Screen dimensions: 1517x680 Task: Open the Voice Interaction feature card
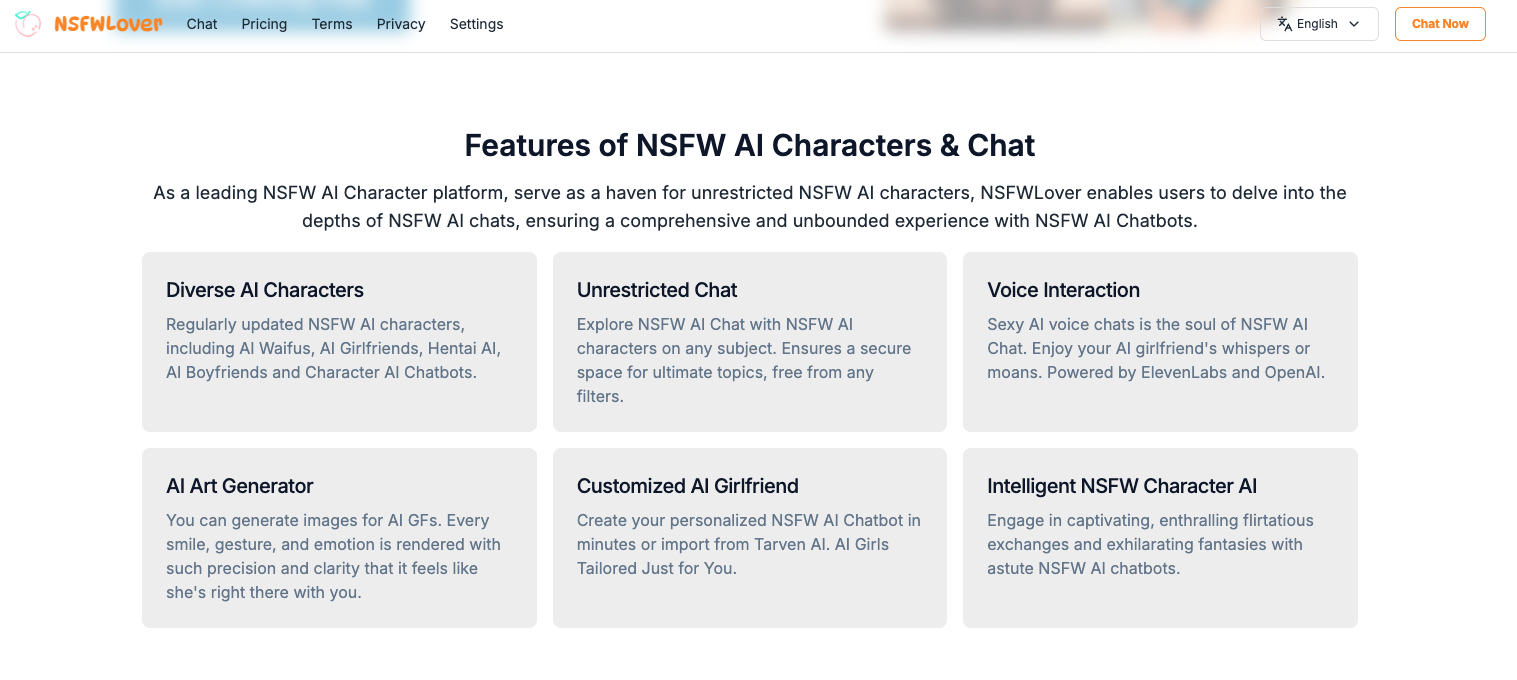coord(1160,342)
